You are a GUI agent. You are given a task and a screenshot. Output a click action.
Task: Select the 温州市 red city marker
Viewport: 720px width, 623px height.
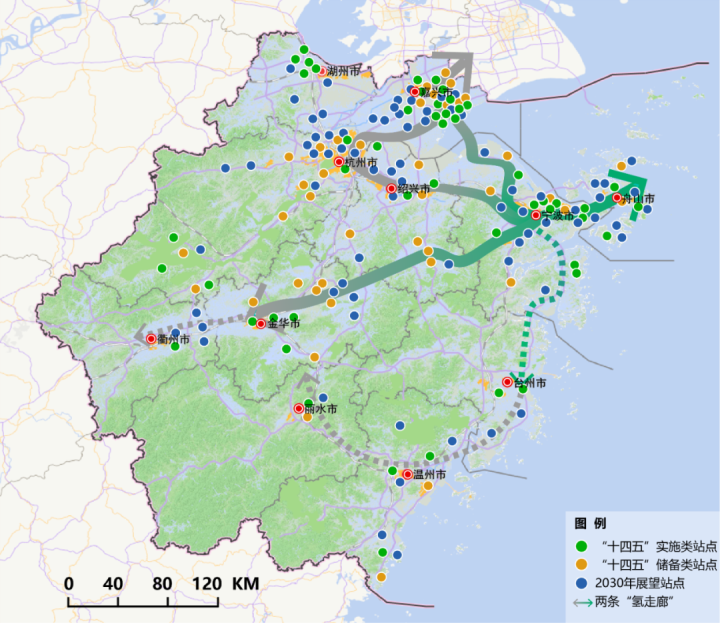407,474
